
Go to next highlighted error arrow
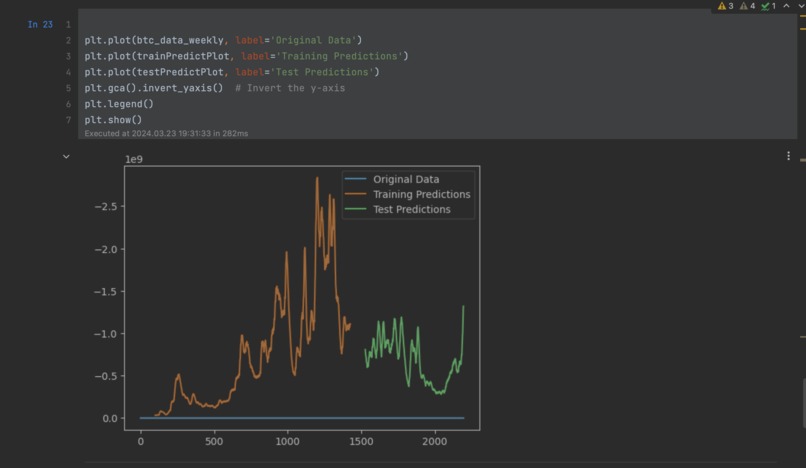pyautogui.click(x=801, y=6)
